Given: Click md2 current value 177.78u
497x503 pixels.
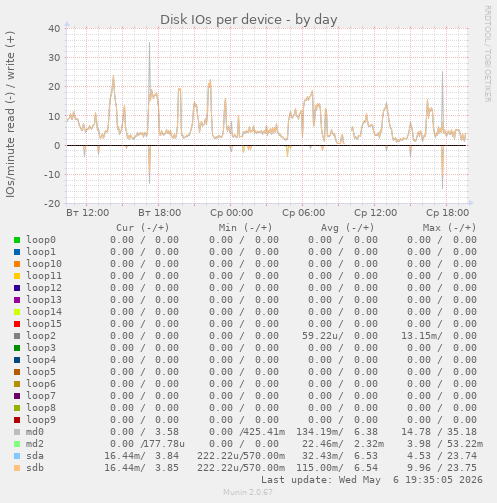Looking at the screenshot, I should (164, 444).
